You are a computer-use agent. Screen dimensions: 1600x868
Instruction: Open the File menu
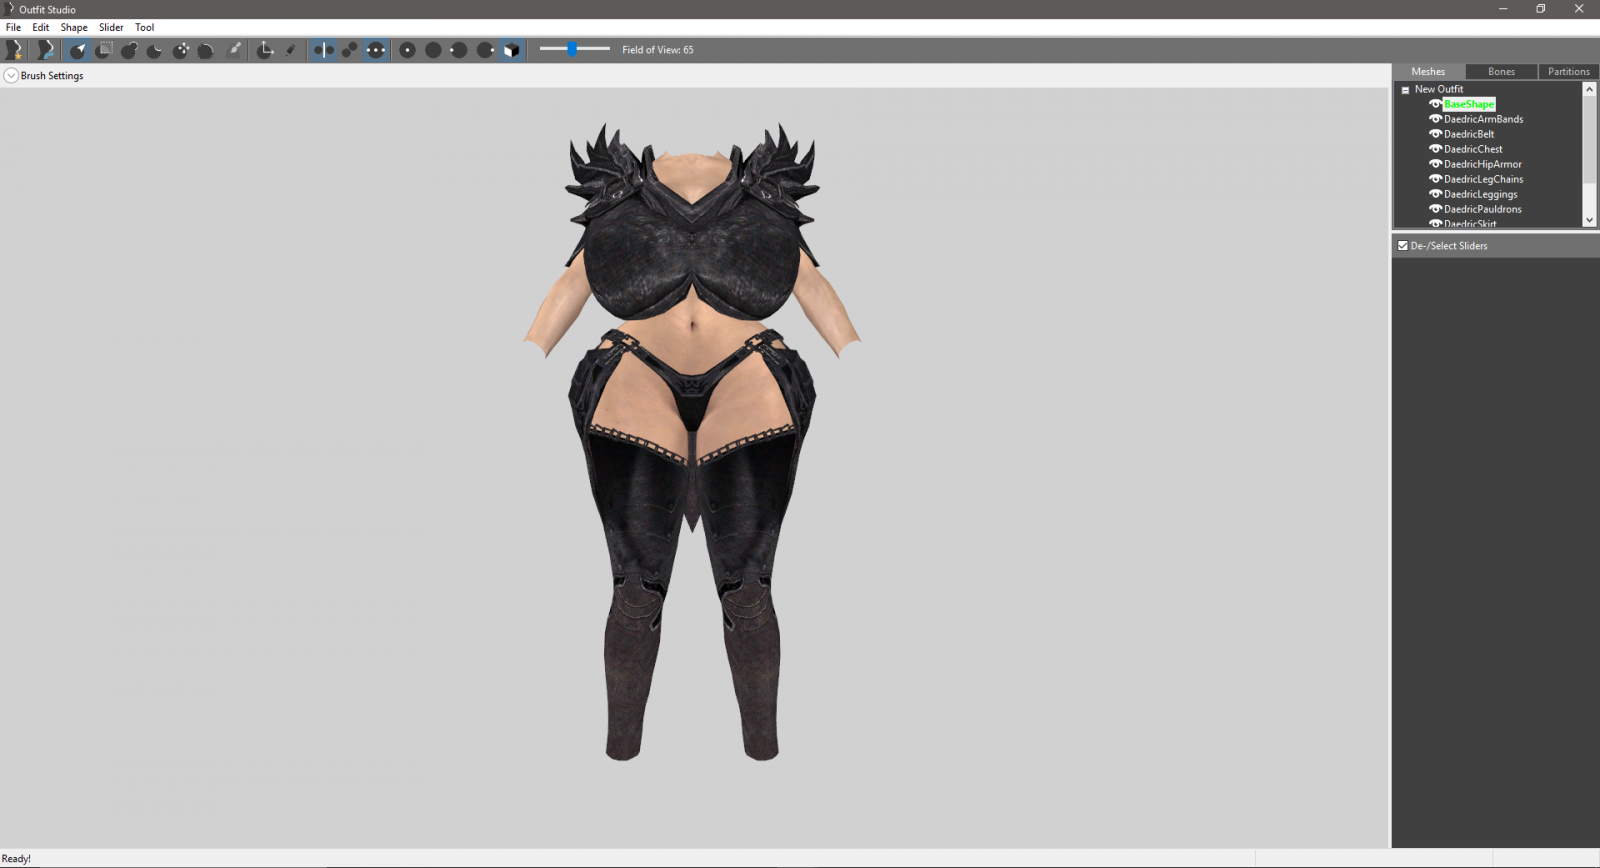(13, 28)
